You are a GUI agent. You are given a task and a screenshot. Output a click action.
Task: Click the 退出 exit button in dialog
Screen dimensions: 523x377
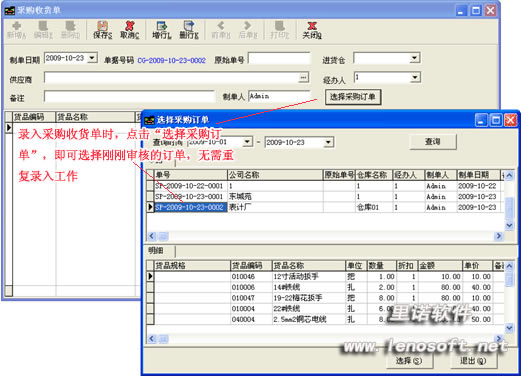[473, 361]
